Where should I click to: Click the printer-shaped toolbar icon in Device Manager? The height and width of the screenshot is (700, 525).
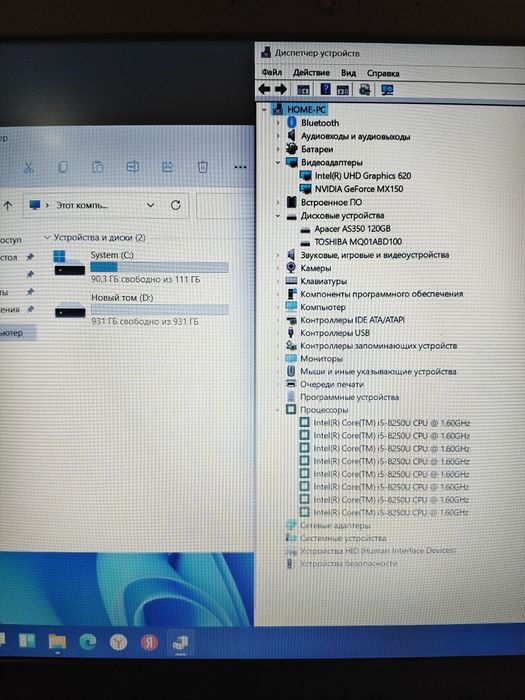tap(365, 90)
